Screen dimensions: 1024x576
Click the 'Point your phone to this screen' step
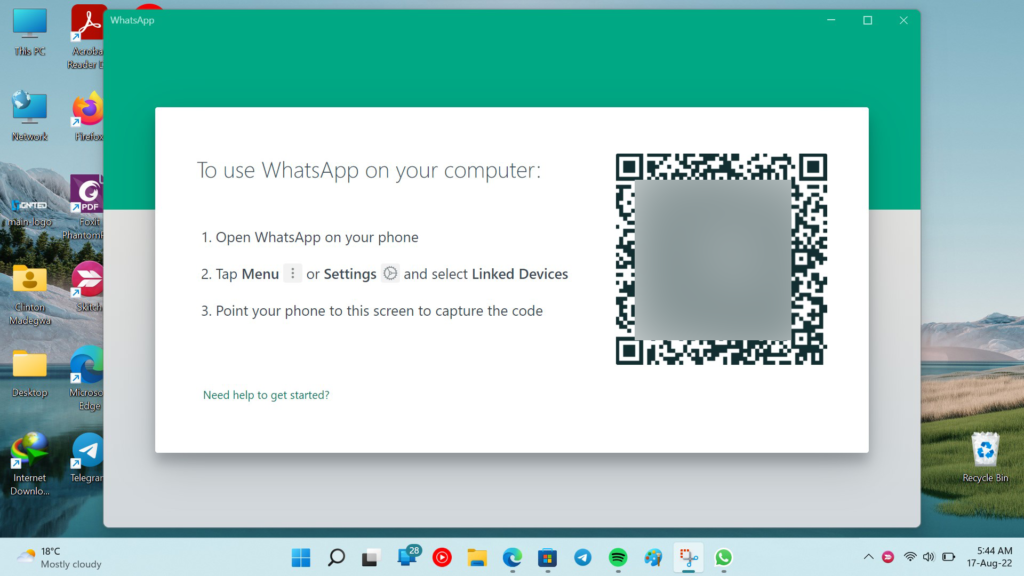click(372, 311)
